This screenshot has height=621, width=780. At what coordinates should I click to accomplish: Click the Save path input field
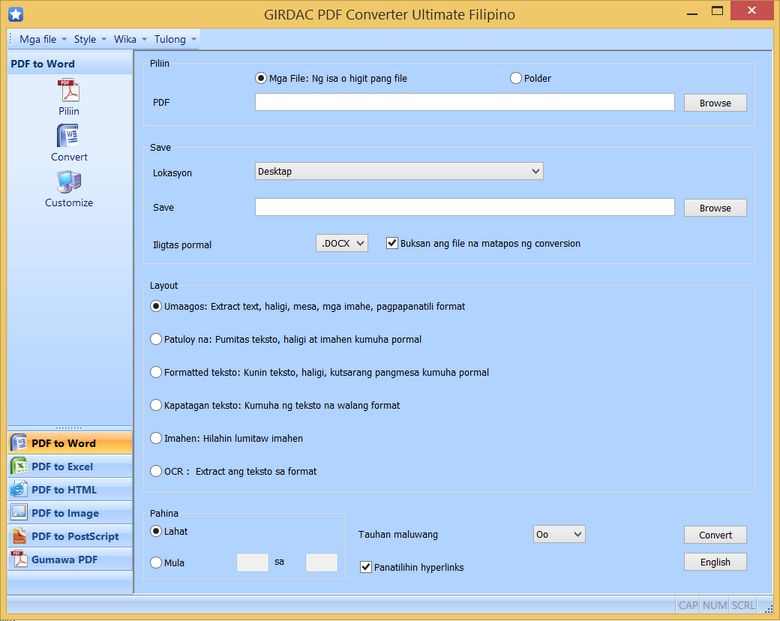465,207
